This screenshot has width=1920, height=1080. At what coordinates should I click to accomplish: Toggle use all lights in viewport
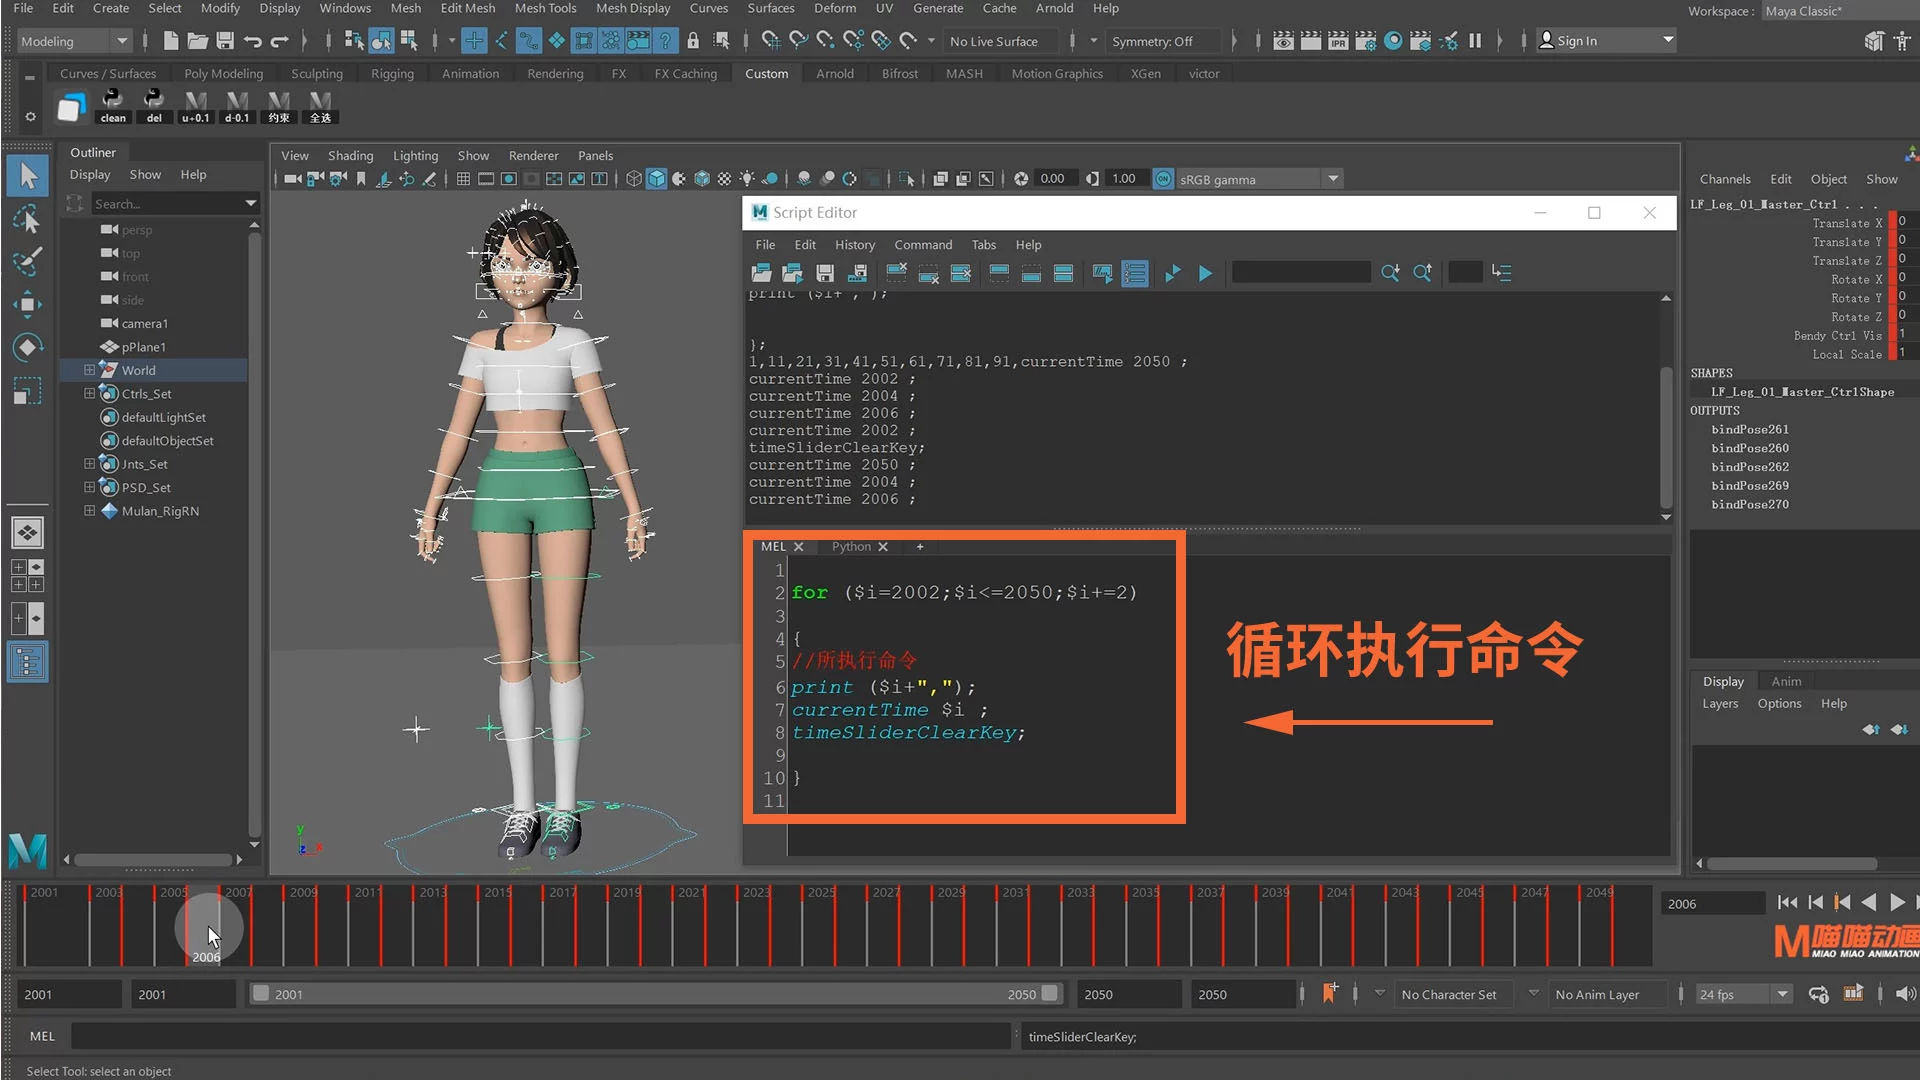point(747,179)
